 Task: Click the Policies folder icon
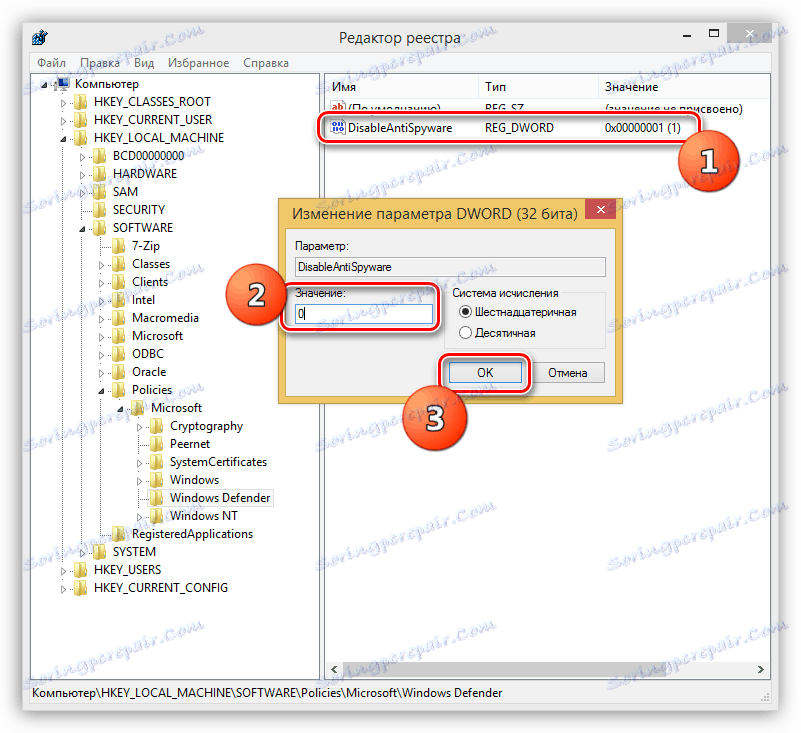pos(119,390)
